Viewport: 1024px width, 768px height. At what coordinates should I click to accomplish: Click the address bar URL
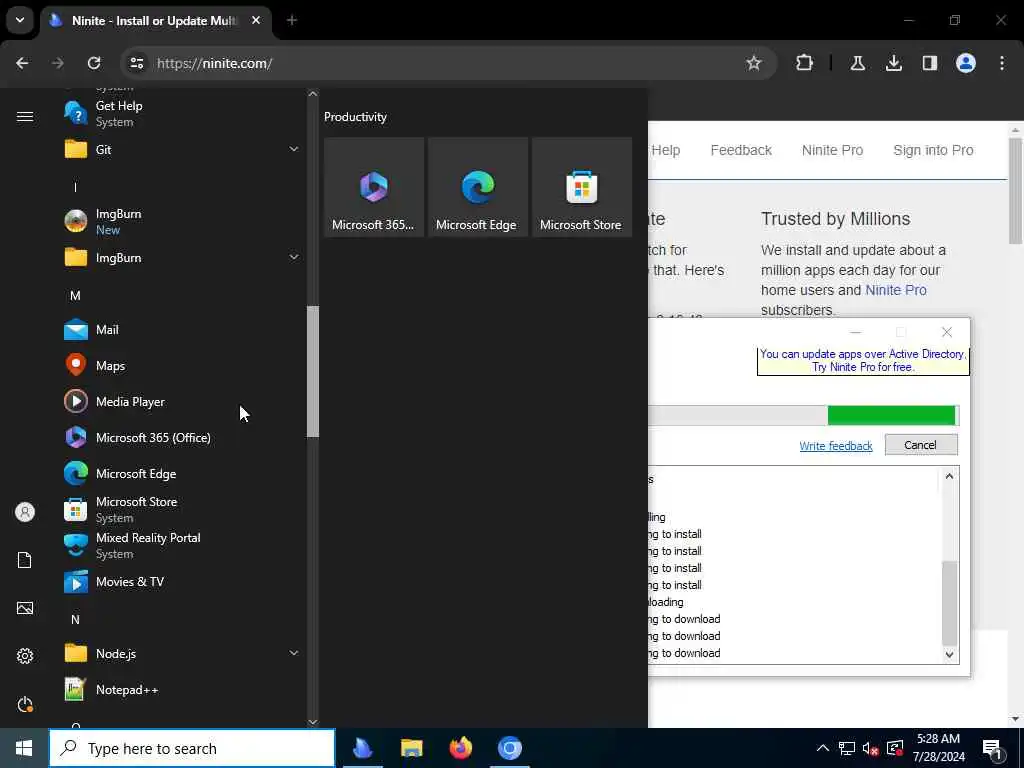pyautogui.click(x=214, y=63)
